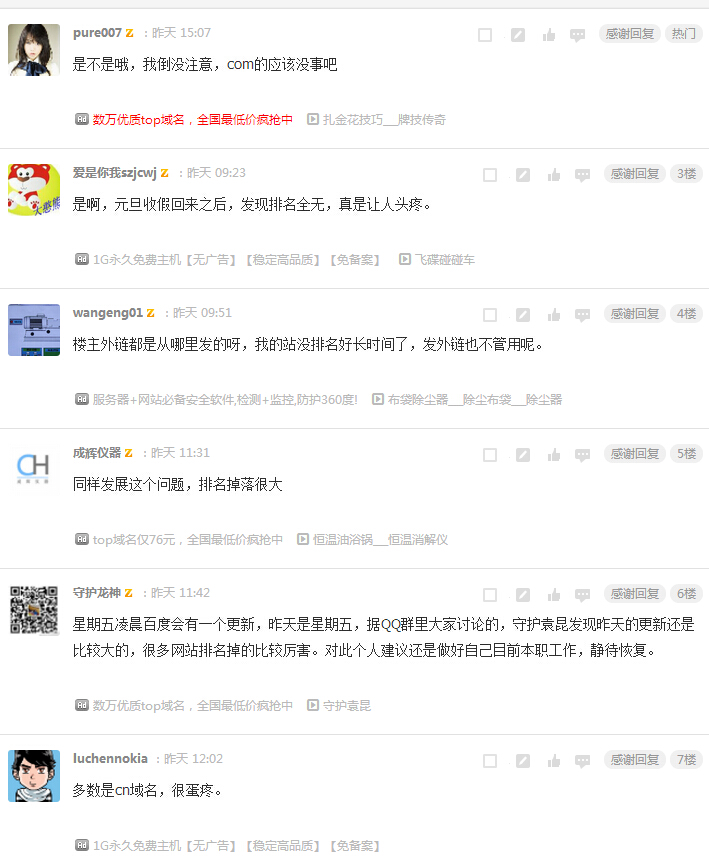
Task: Click 感谢回复 button on 7楼 post
Action: (634, 760)
